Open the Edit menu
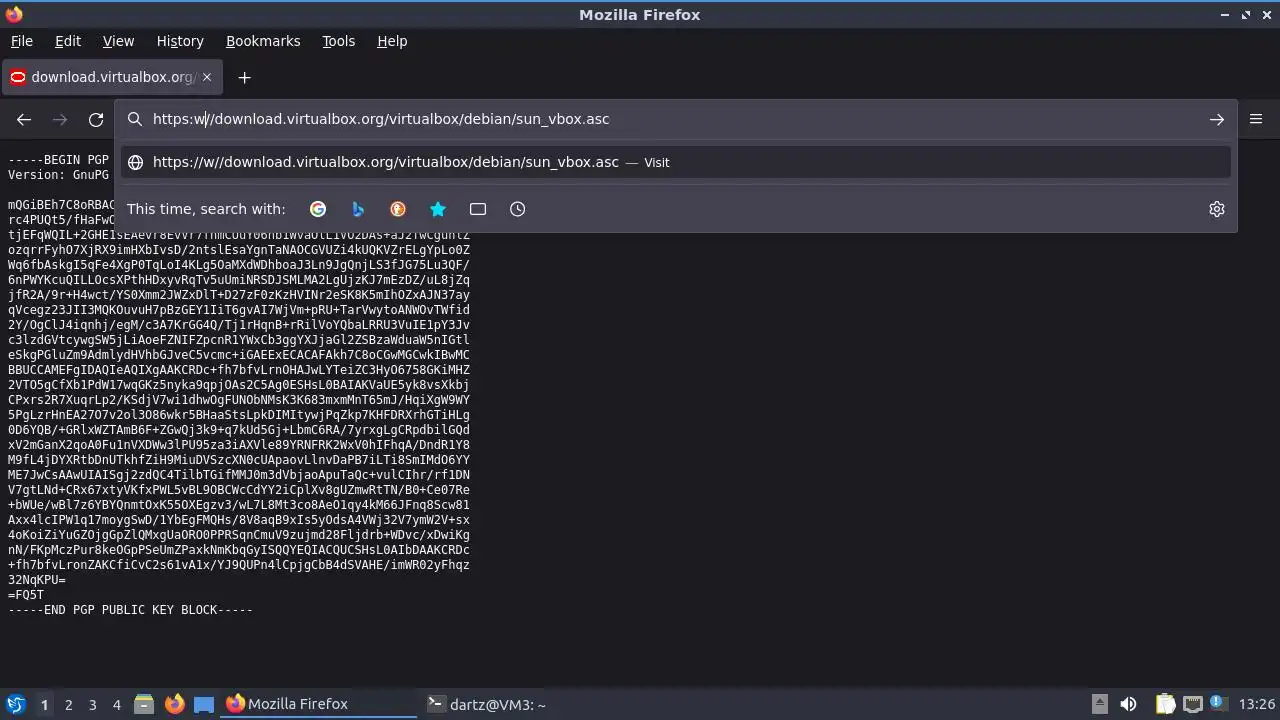Viewport: 1280px width, 720px height. [x=68, y=41]
